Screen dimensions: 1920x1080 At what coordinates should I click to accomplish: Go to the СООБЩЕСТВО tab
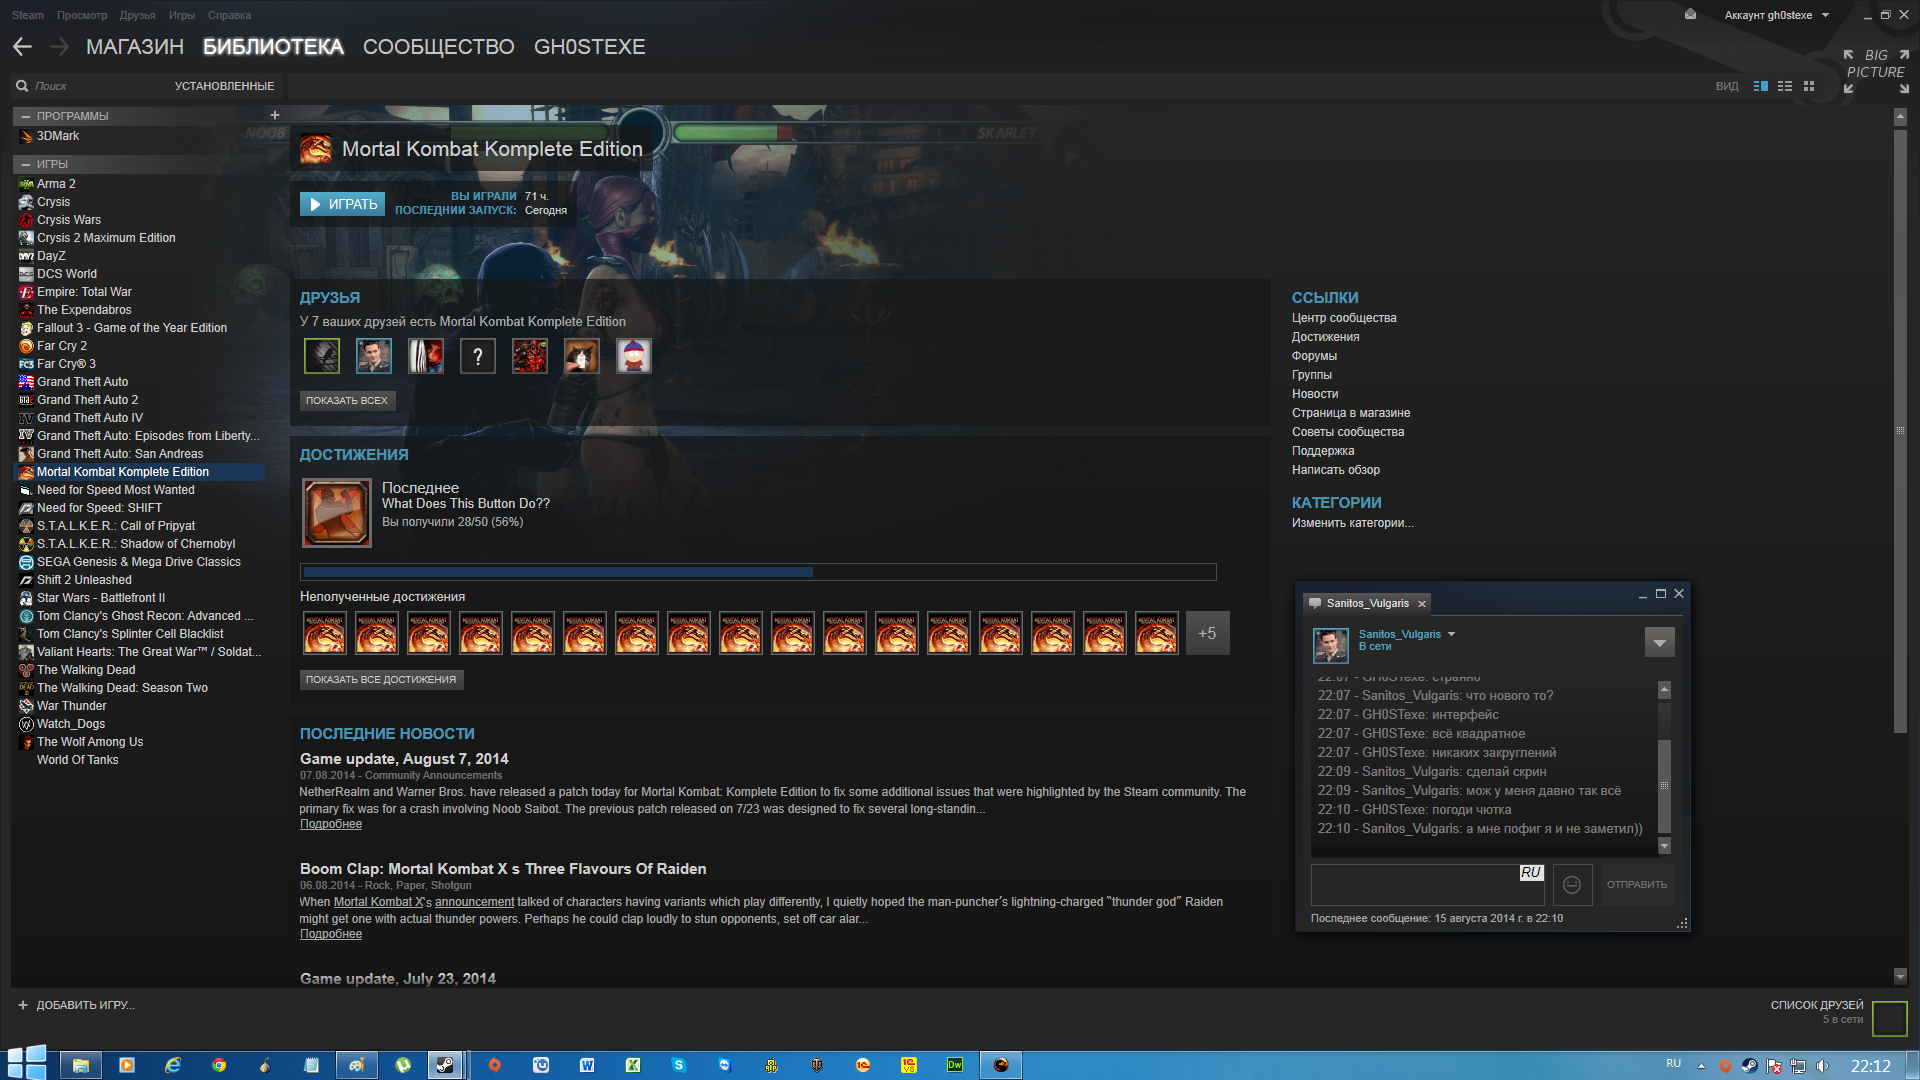(438, 47)
